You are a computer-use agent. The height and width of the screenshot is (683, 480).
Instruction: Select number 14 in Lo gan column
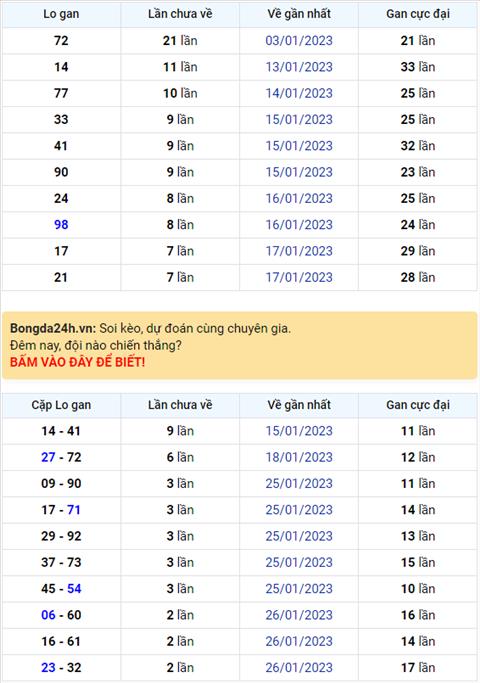(x=61, y=67)
